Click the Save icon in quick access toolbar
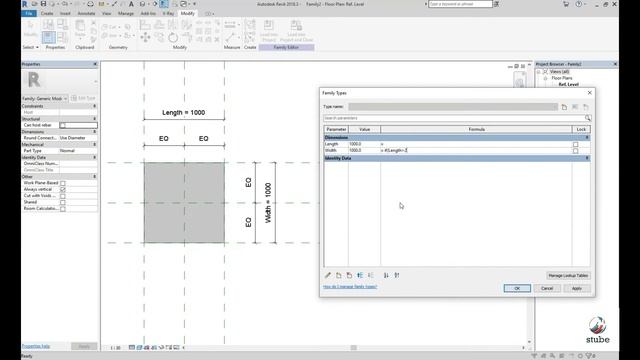This screenshot has height=360, width=640. click(x=43, y=4)
